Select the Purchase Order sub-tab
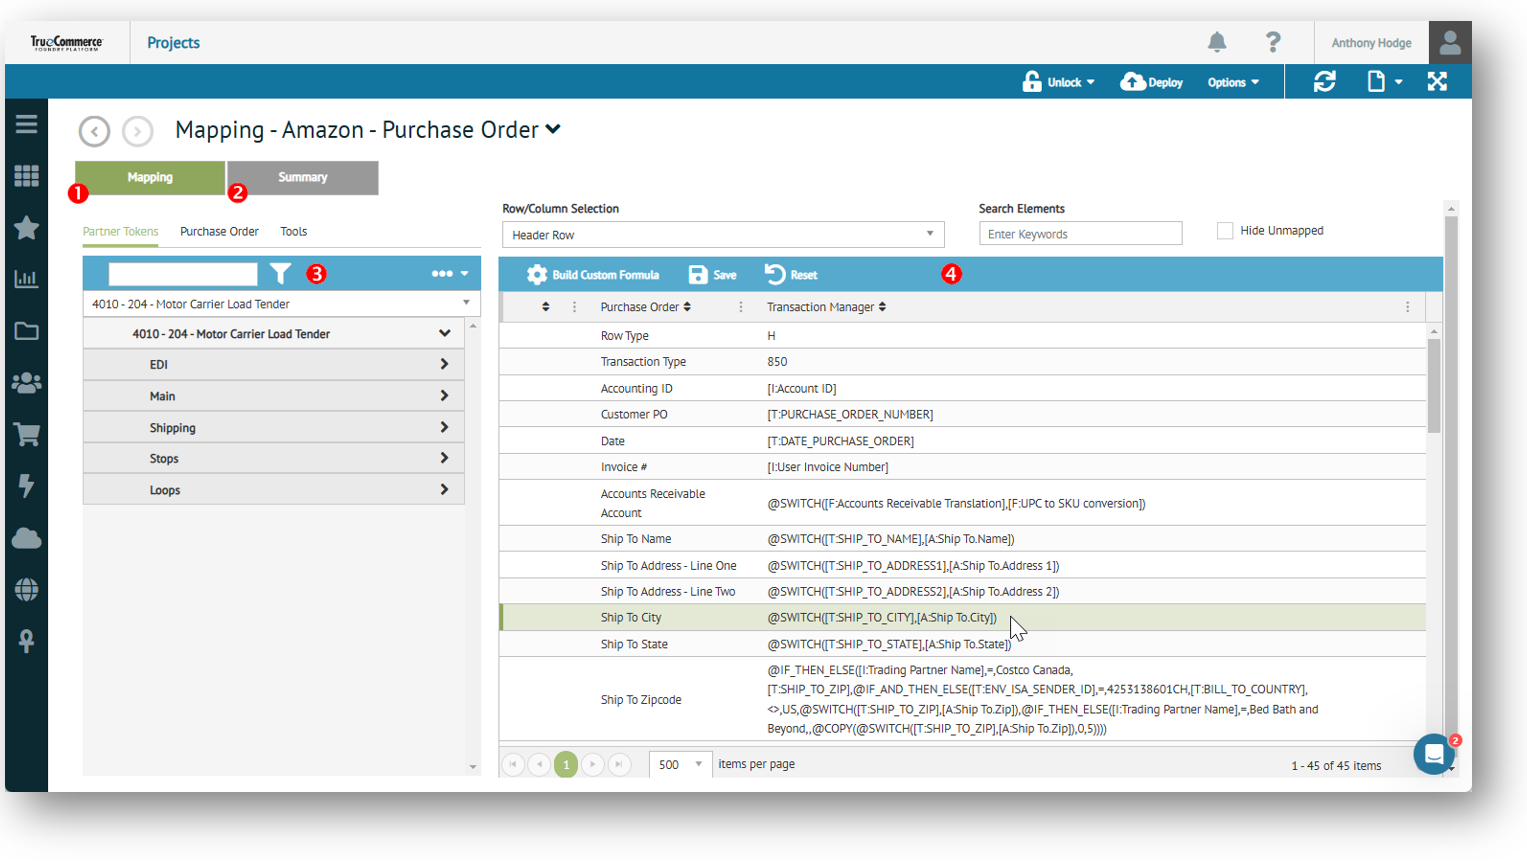 219,232
